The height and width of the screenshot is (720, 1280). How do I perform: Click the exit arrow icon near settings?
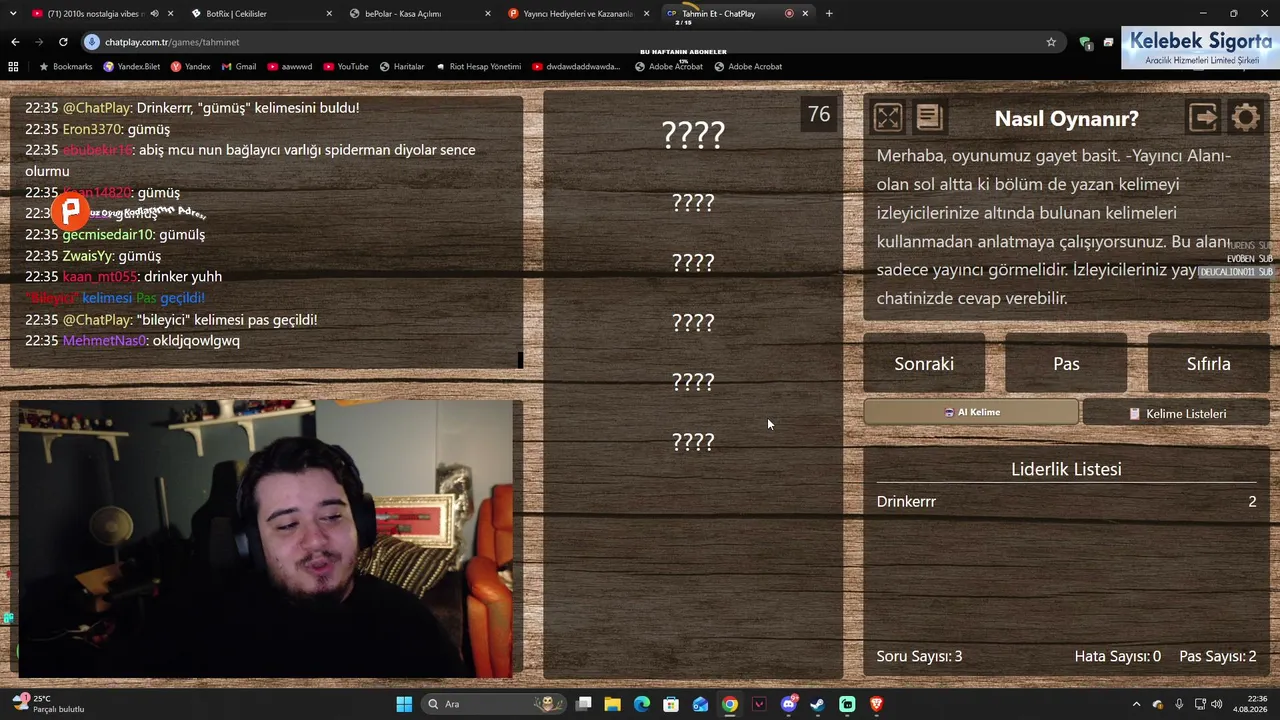point(1203,118)
